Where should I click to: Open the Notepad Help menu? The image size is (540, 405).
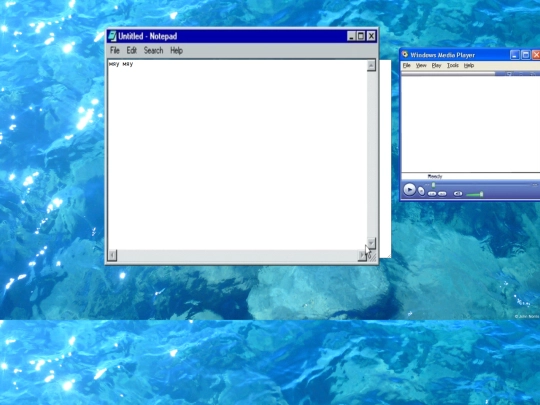pos(176,51)
